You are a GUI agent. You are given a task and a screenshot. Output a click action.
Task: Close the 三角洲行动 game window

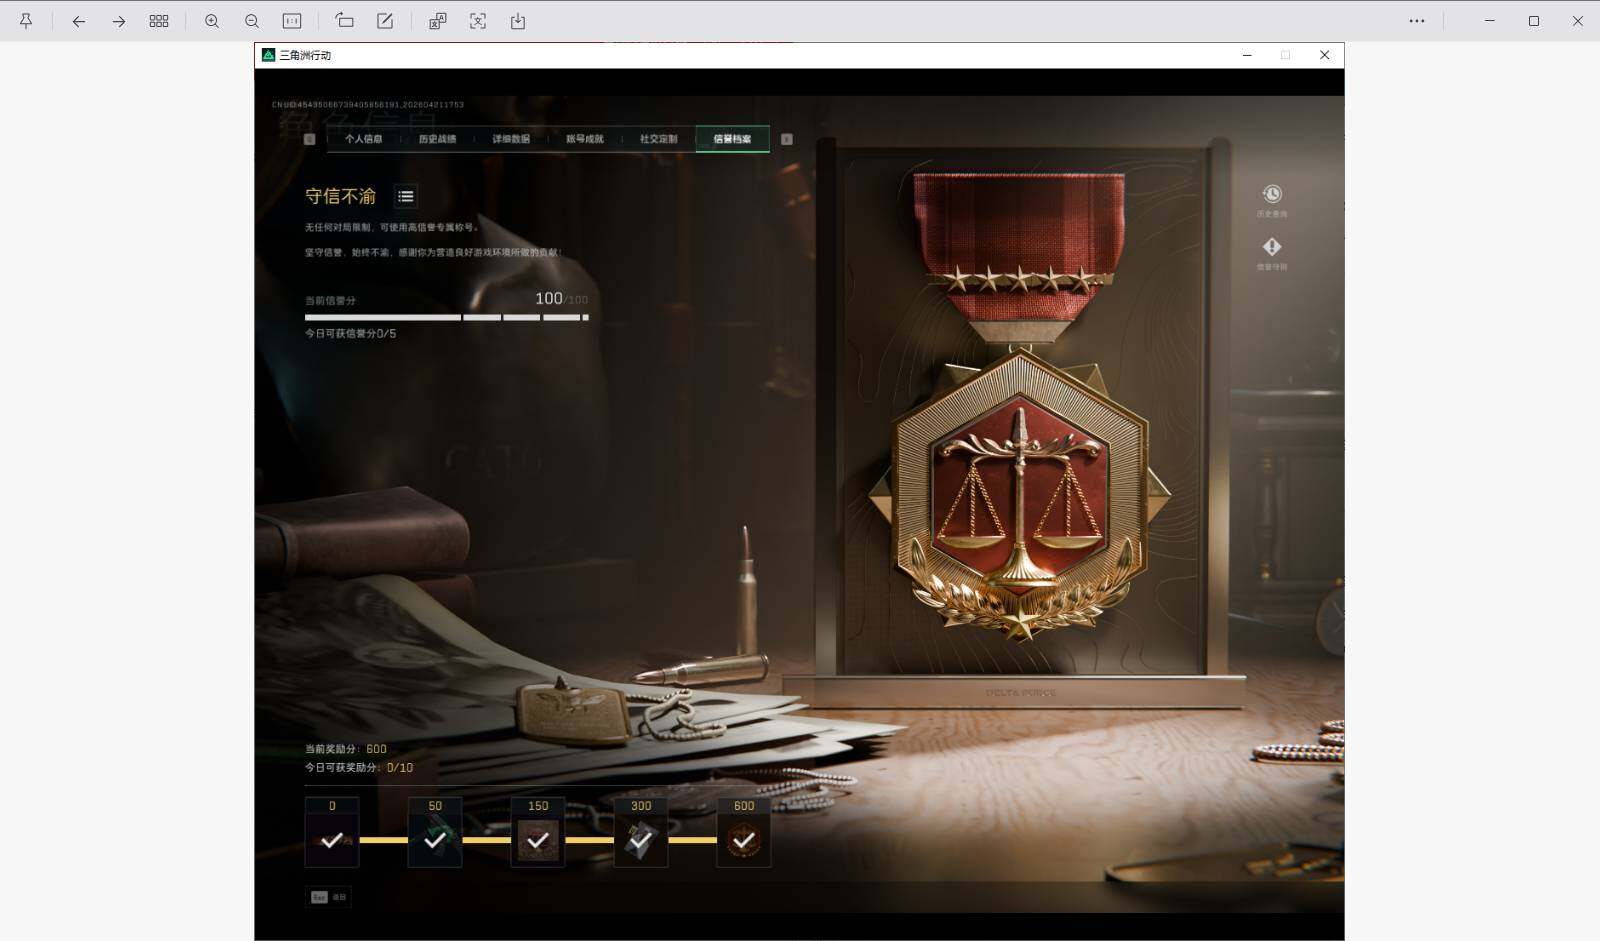(1325, 55)
